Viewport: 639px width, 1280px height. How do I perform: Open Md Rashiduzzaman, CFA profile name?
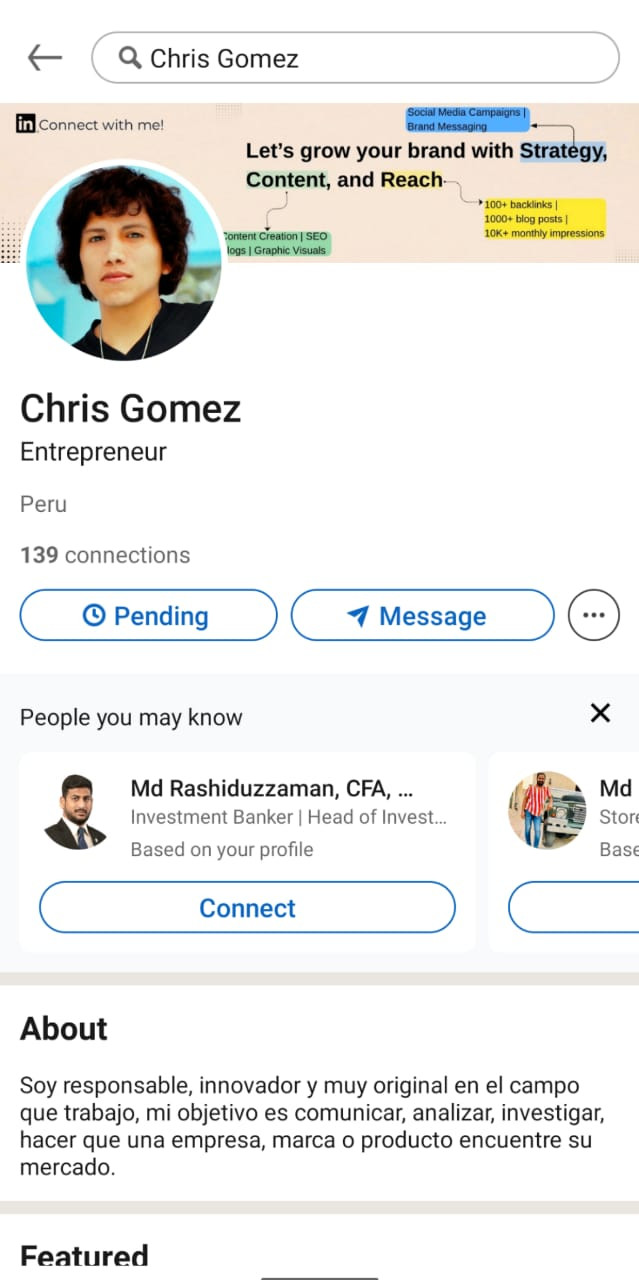(x=272, y=788)
